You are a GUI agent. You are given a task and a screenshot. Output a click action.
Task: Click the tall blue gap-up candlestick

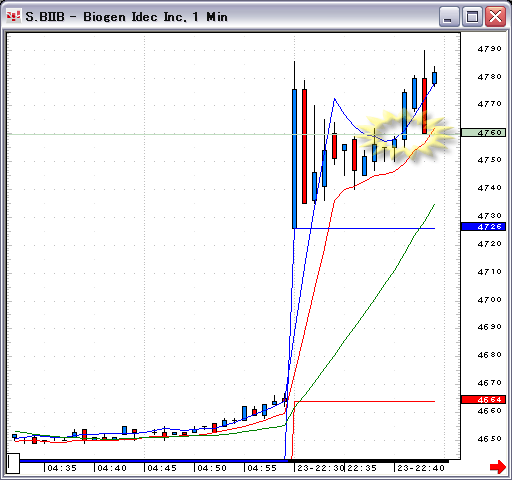tap(294, 159)
